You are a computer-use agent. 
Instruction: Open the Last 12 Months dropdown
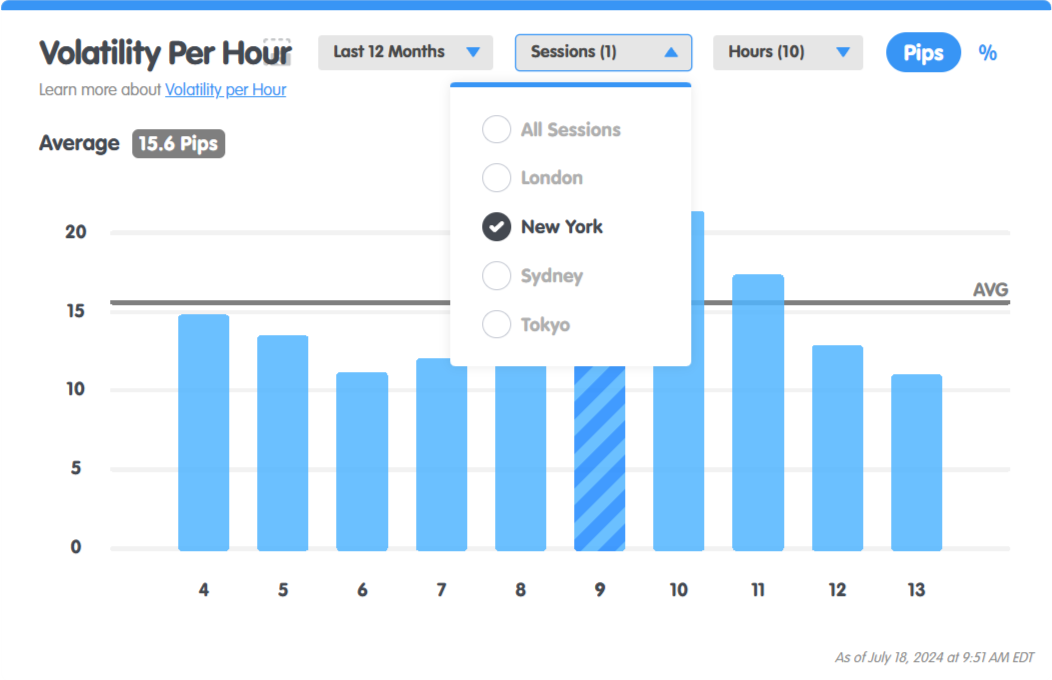tap(405, 52)
